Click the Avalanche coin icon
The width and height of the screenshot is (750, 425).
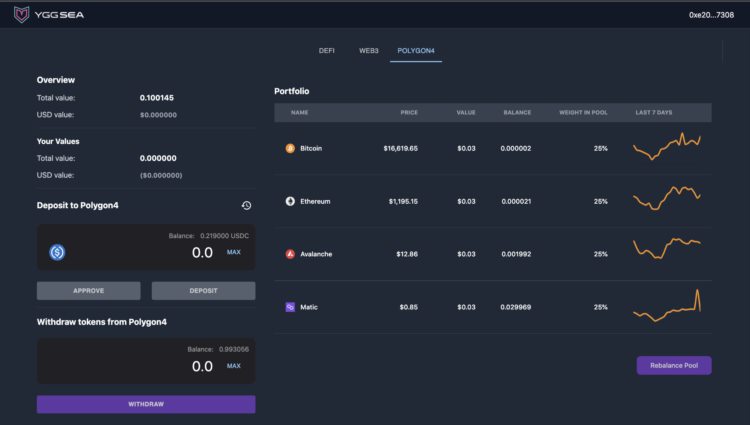[x=290, y=254]
